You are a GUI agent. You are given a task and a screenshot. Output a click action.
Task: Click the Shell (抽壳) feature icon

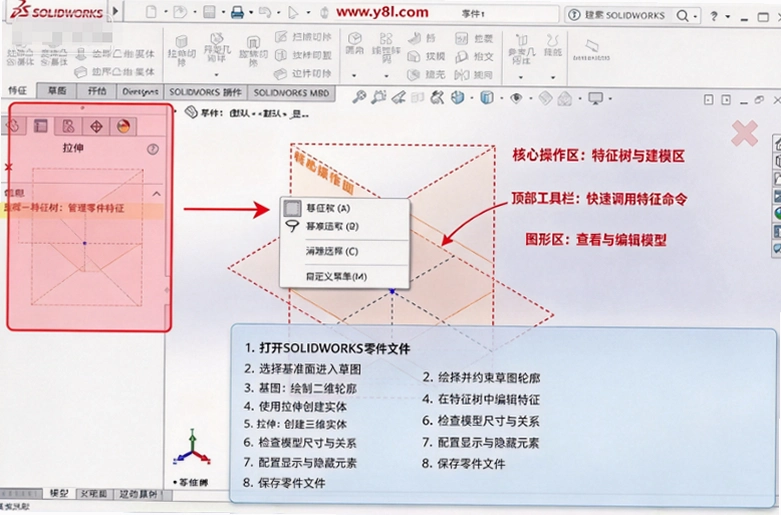426,75
